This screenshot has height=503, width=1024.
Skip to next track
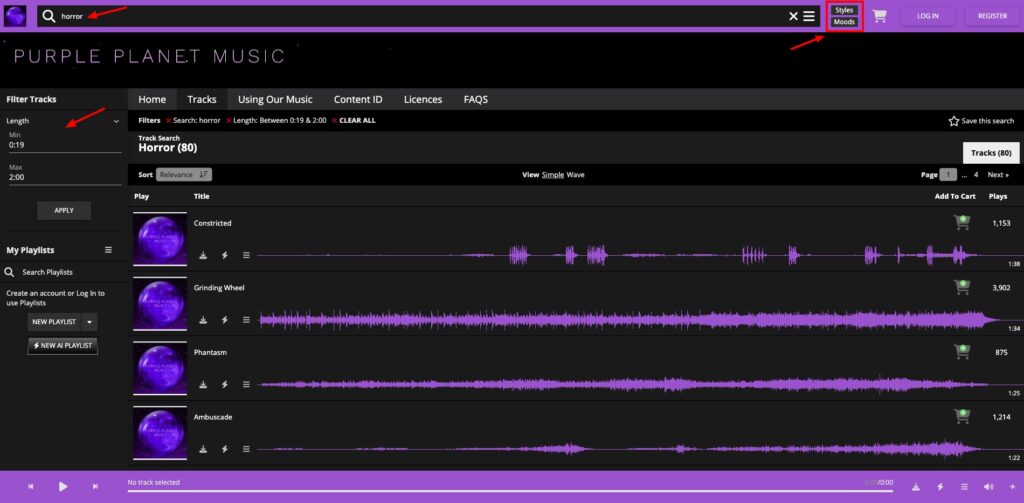95,487
